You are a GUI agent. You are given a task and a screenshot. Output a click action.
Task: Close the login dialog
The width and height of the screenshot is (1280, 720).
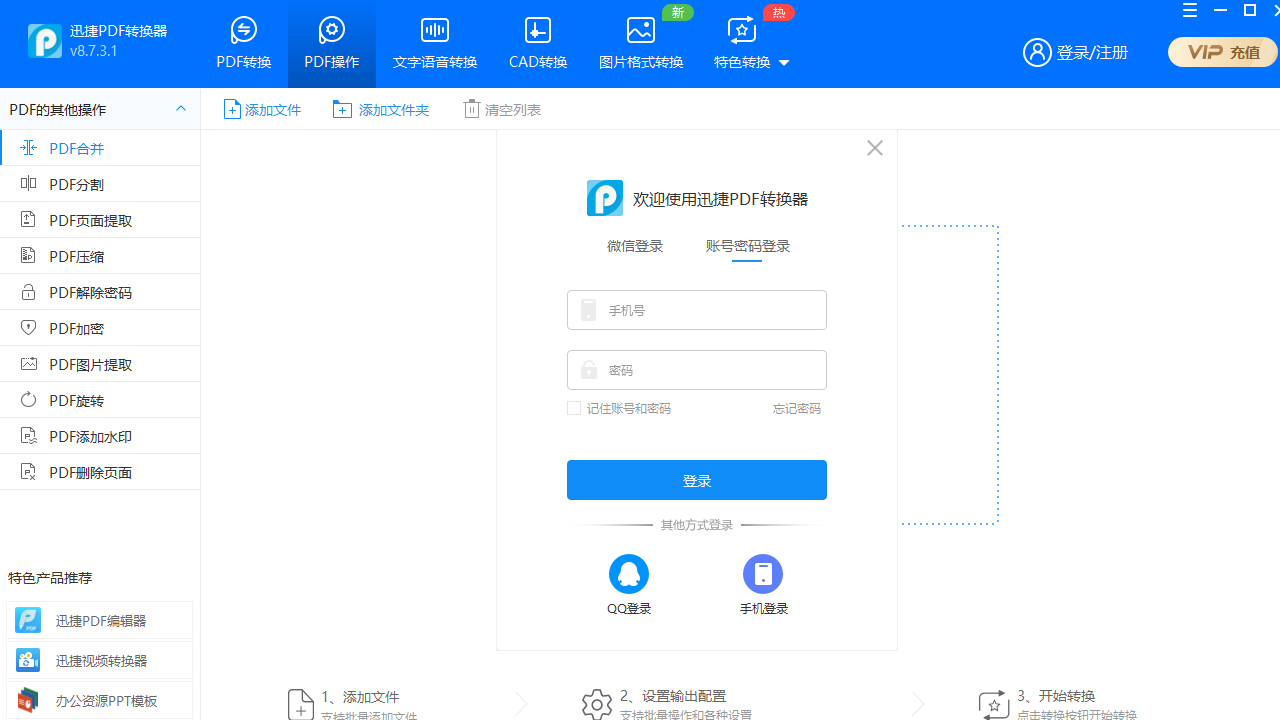(x=875, y=148)
